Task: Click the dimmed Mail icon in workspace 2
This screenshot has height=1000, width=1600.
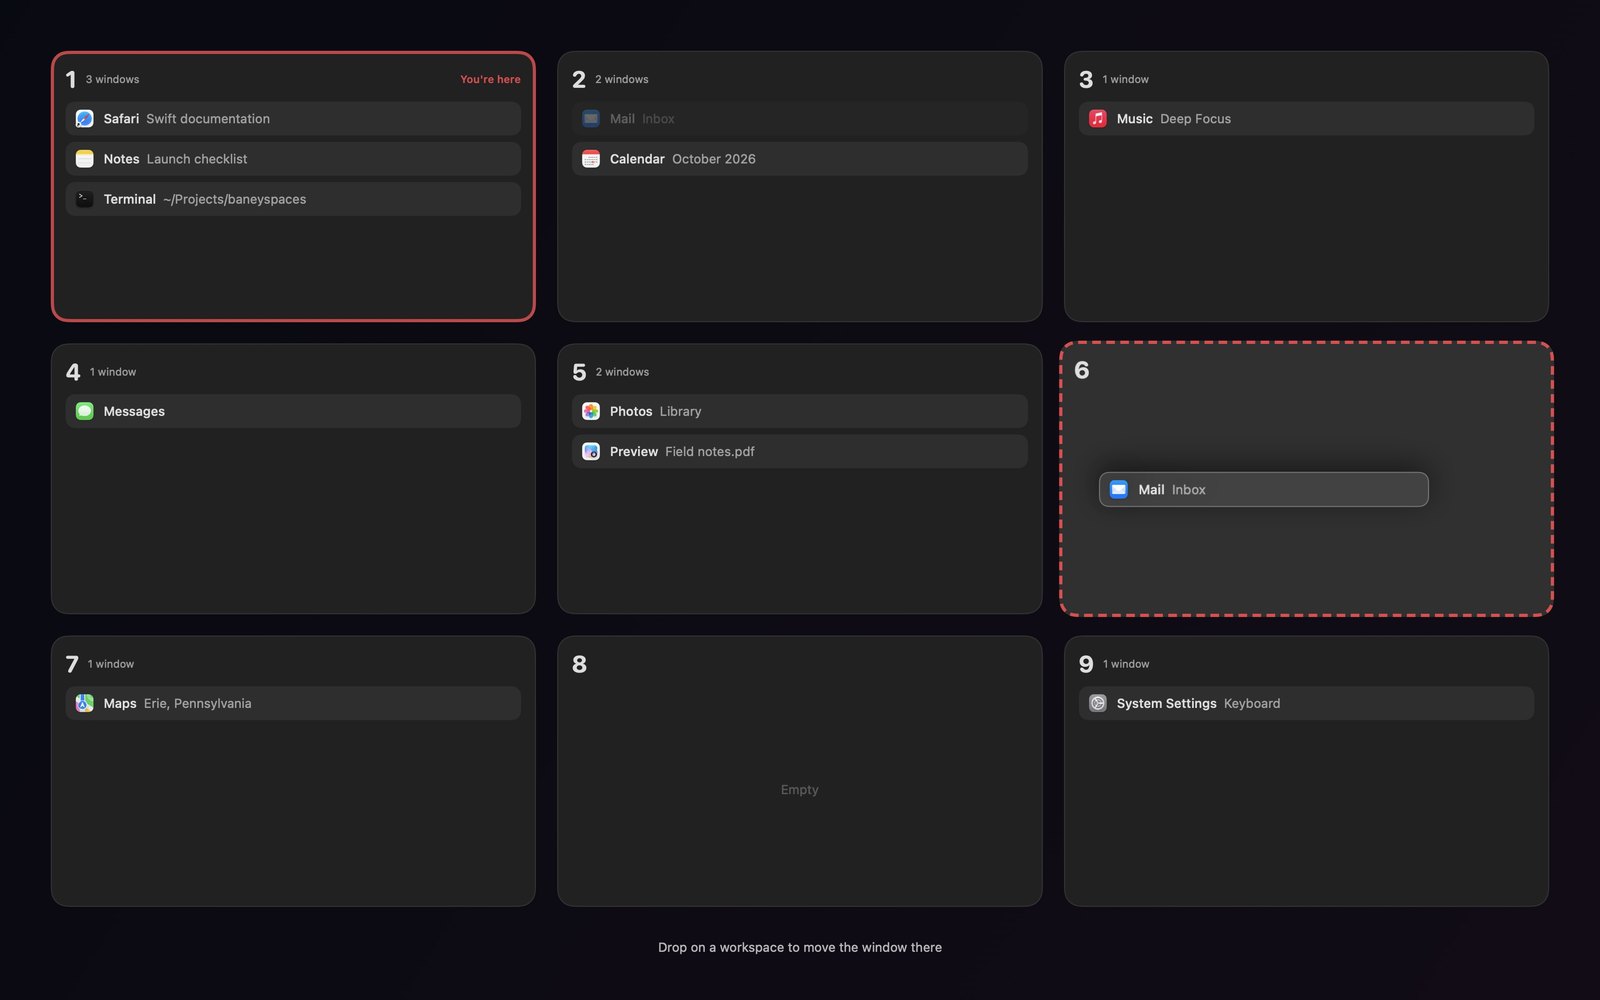Action: [591, 119]
